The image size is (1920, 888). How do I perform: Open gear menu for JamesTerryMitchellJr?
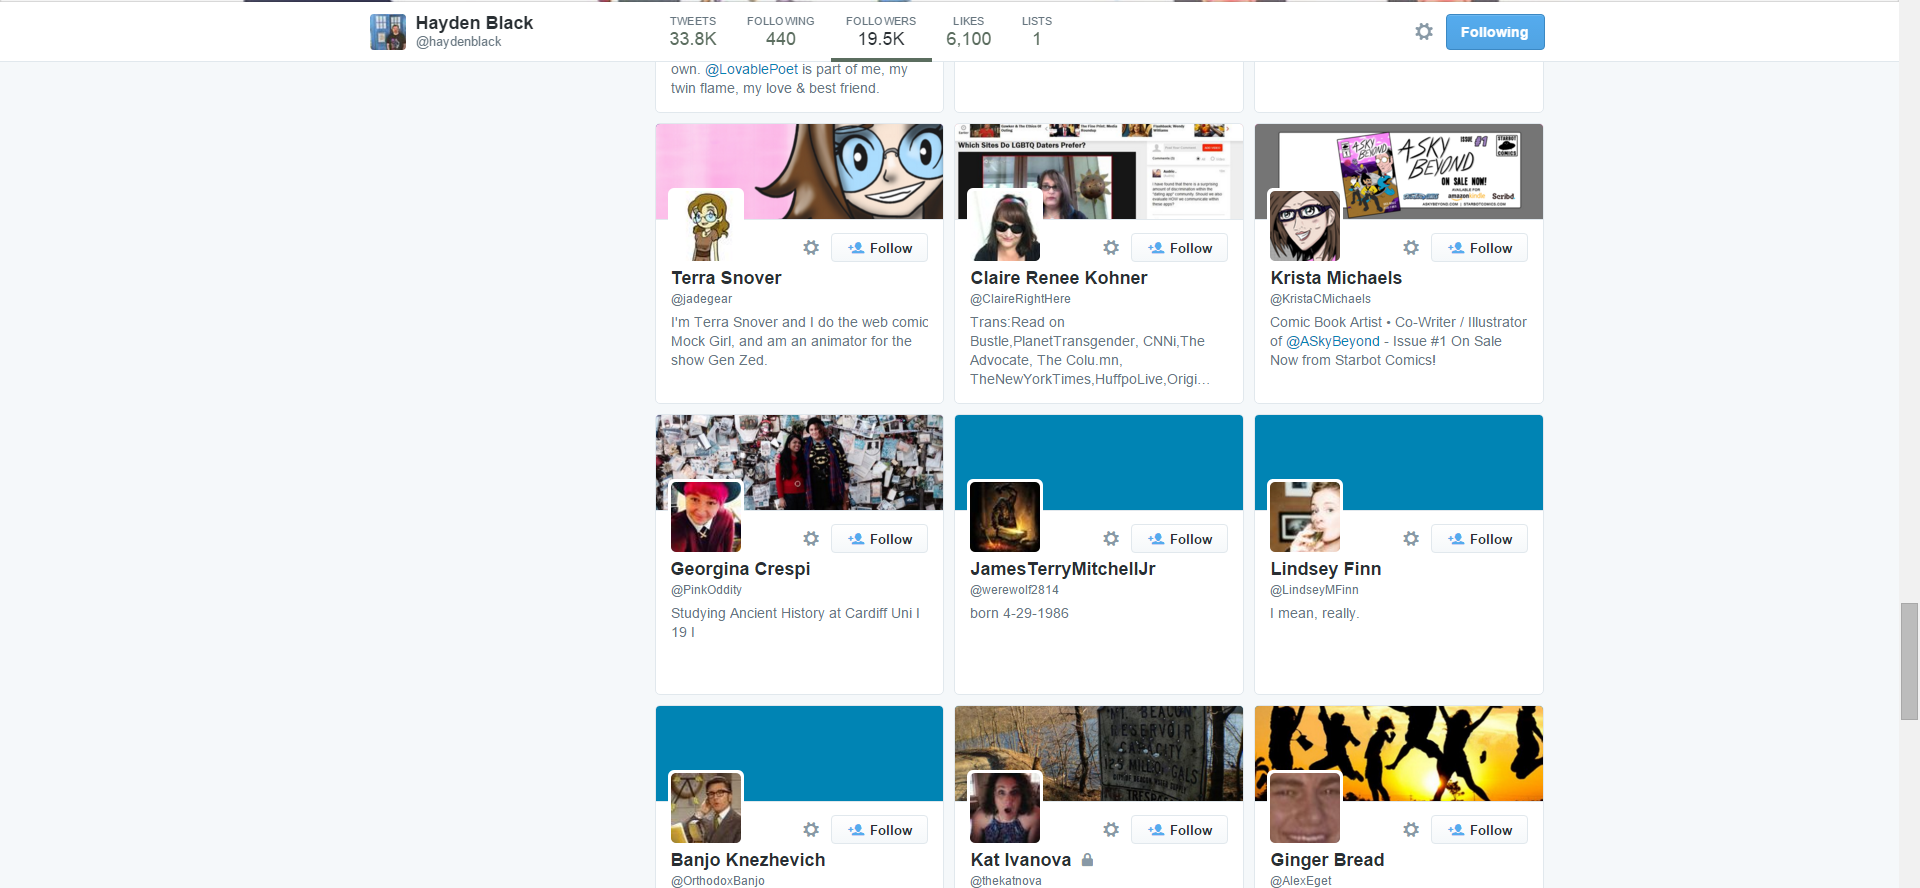tap(1111, 538)
